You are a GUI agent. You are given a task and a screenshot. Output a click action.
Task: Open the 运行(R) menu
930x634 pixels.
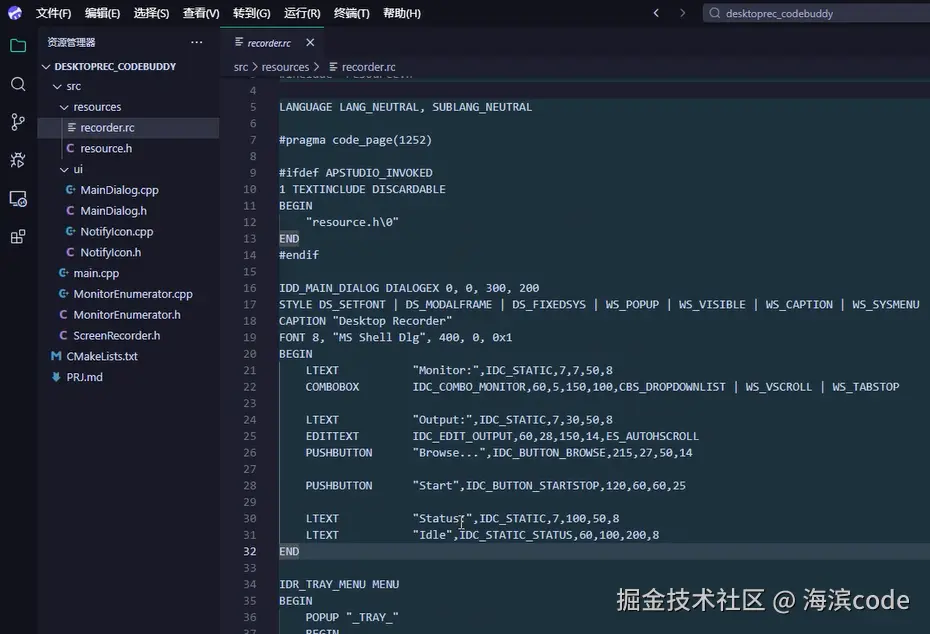(302, 13)
